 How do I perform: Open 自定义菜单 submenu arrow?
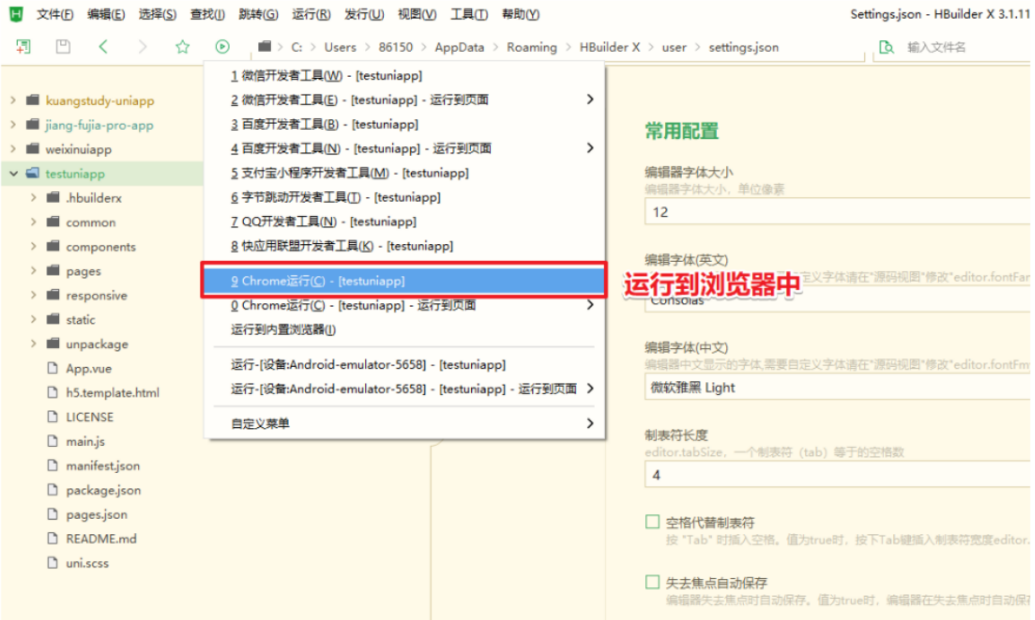click(x=590, y=423)
